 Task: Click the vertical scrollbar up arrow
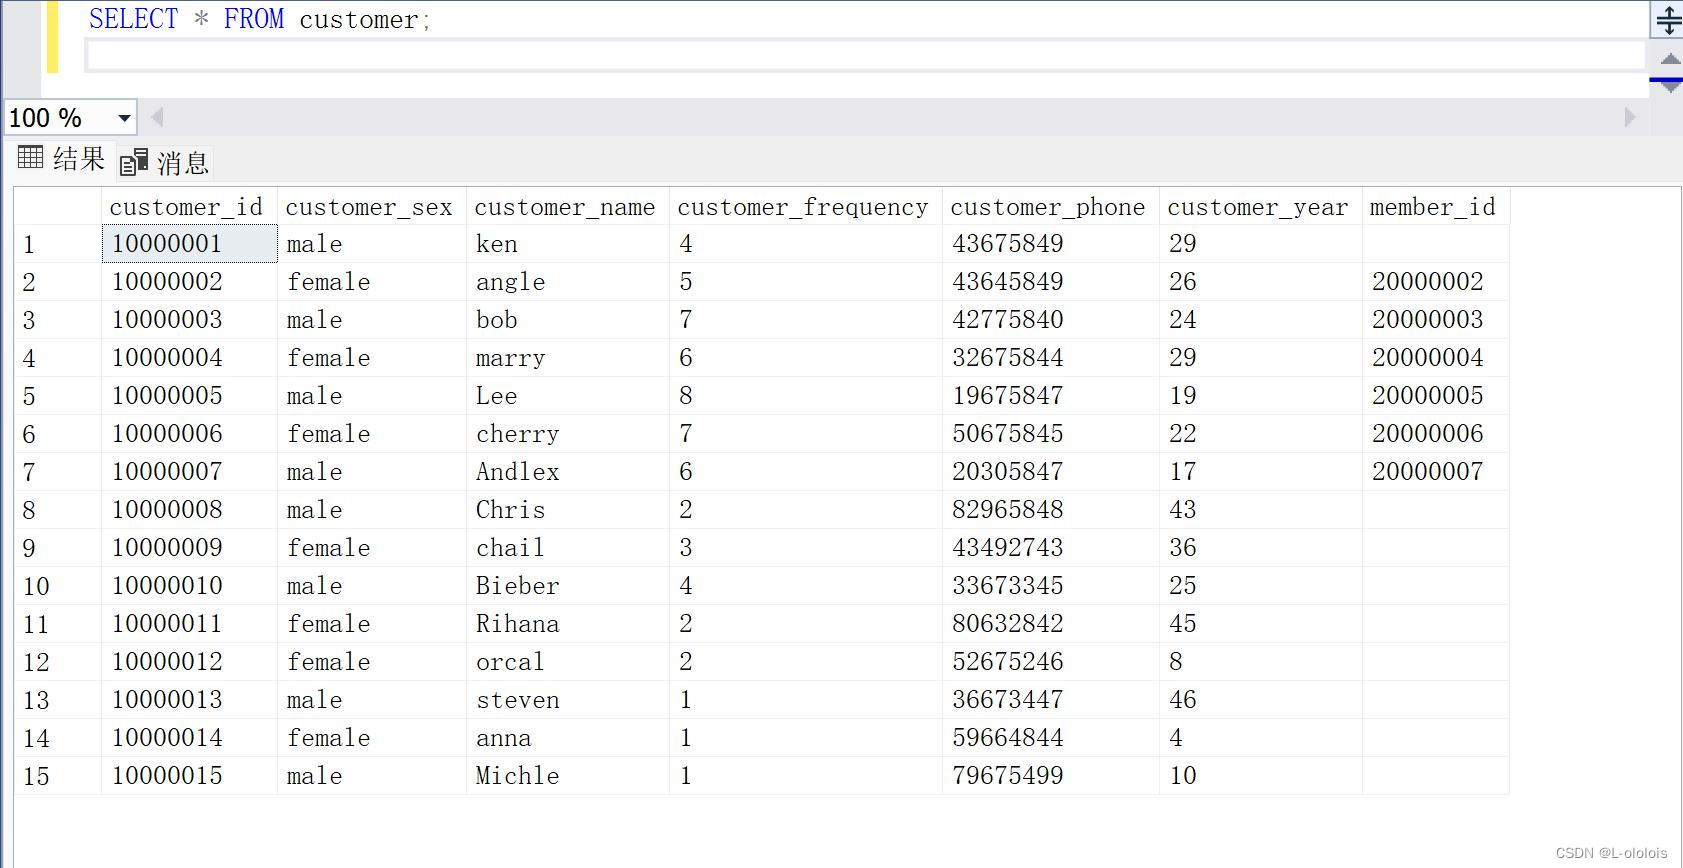coord(1670,59)
